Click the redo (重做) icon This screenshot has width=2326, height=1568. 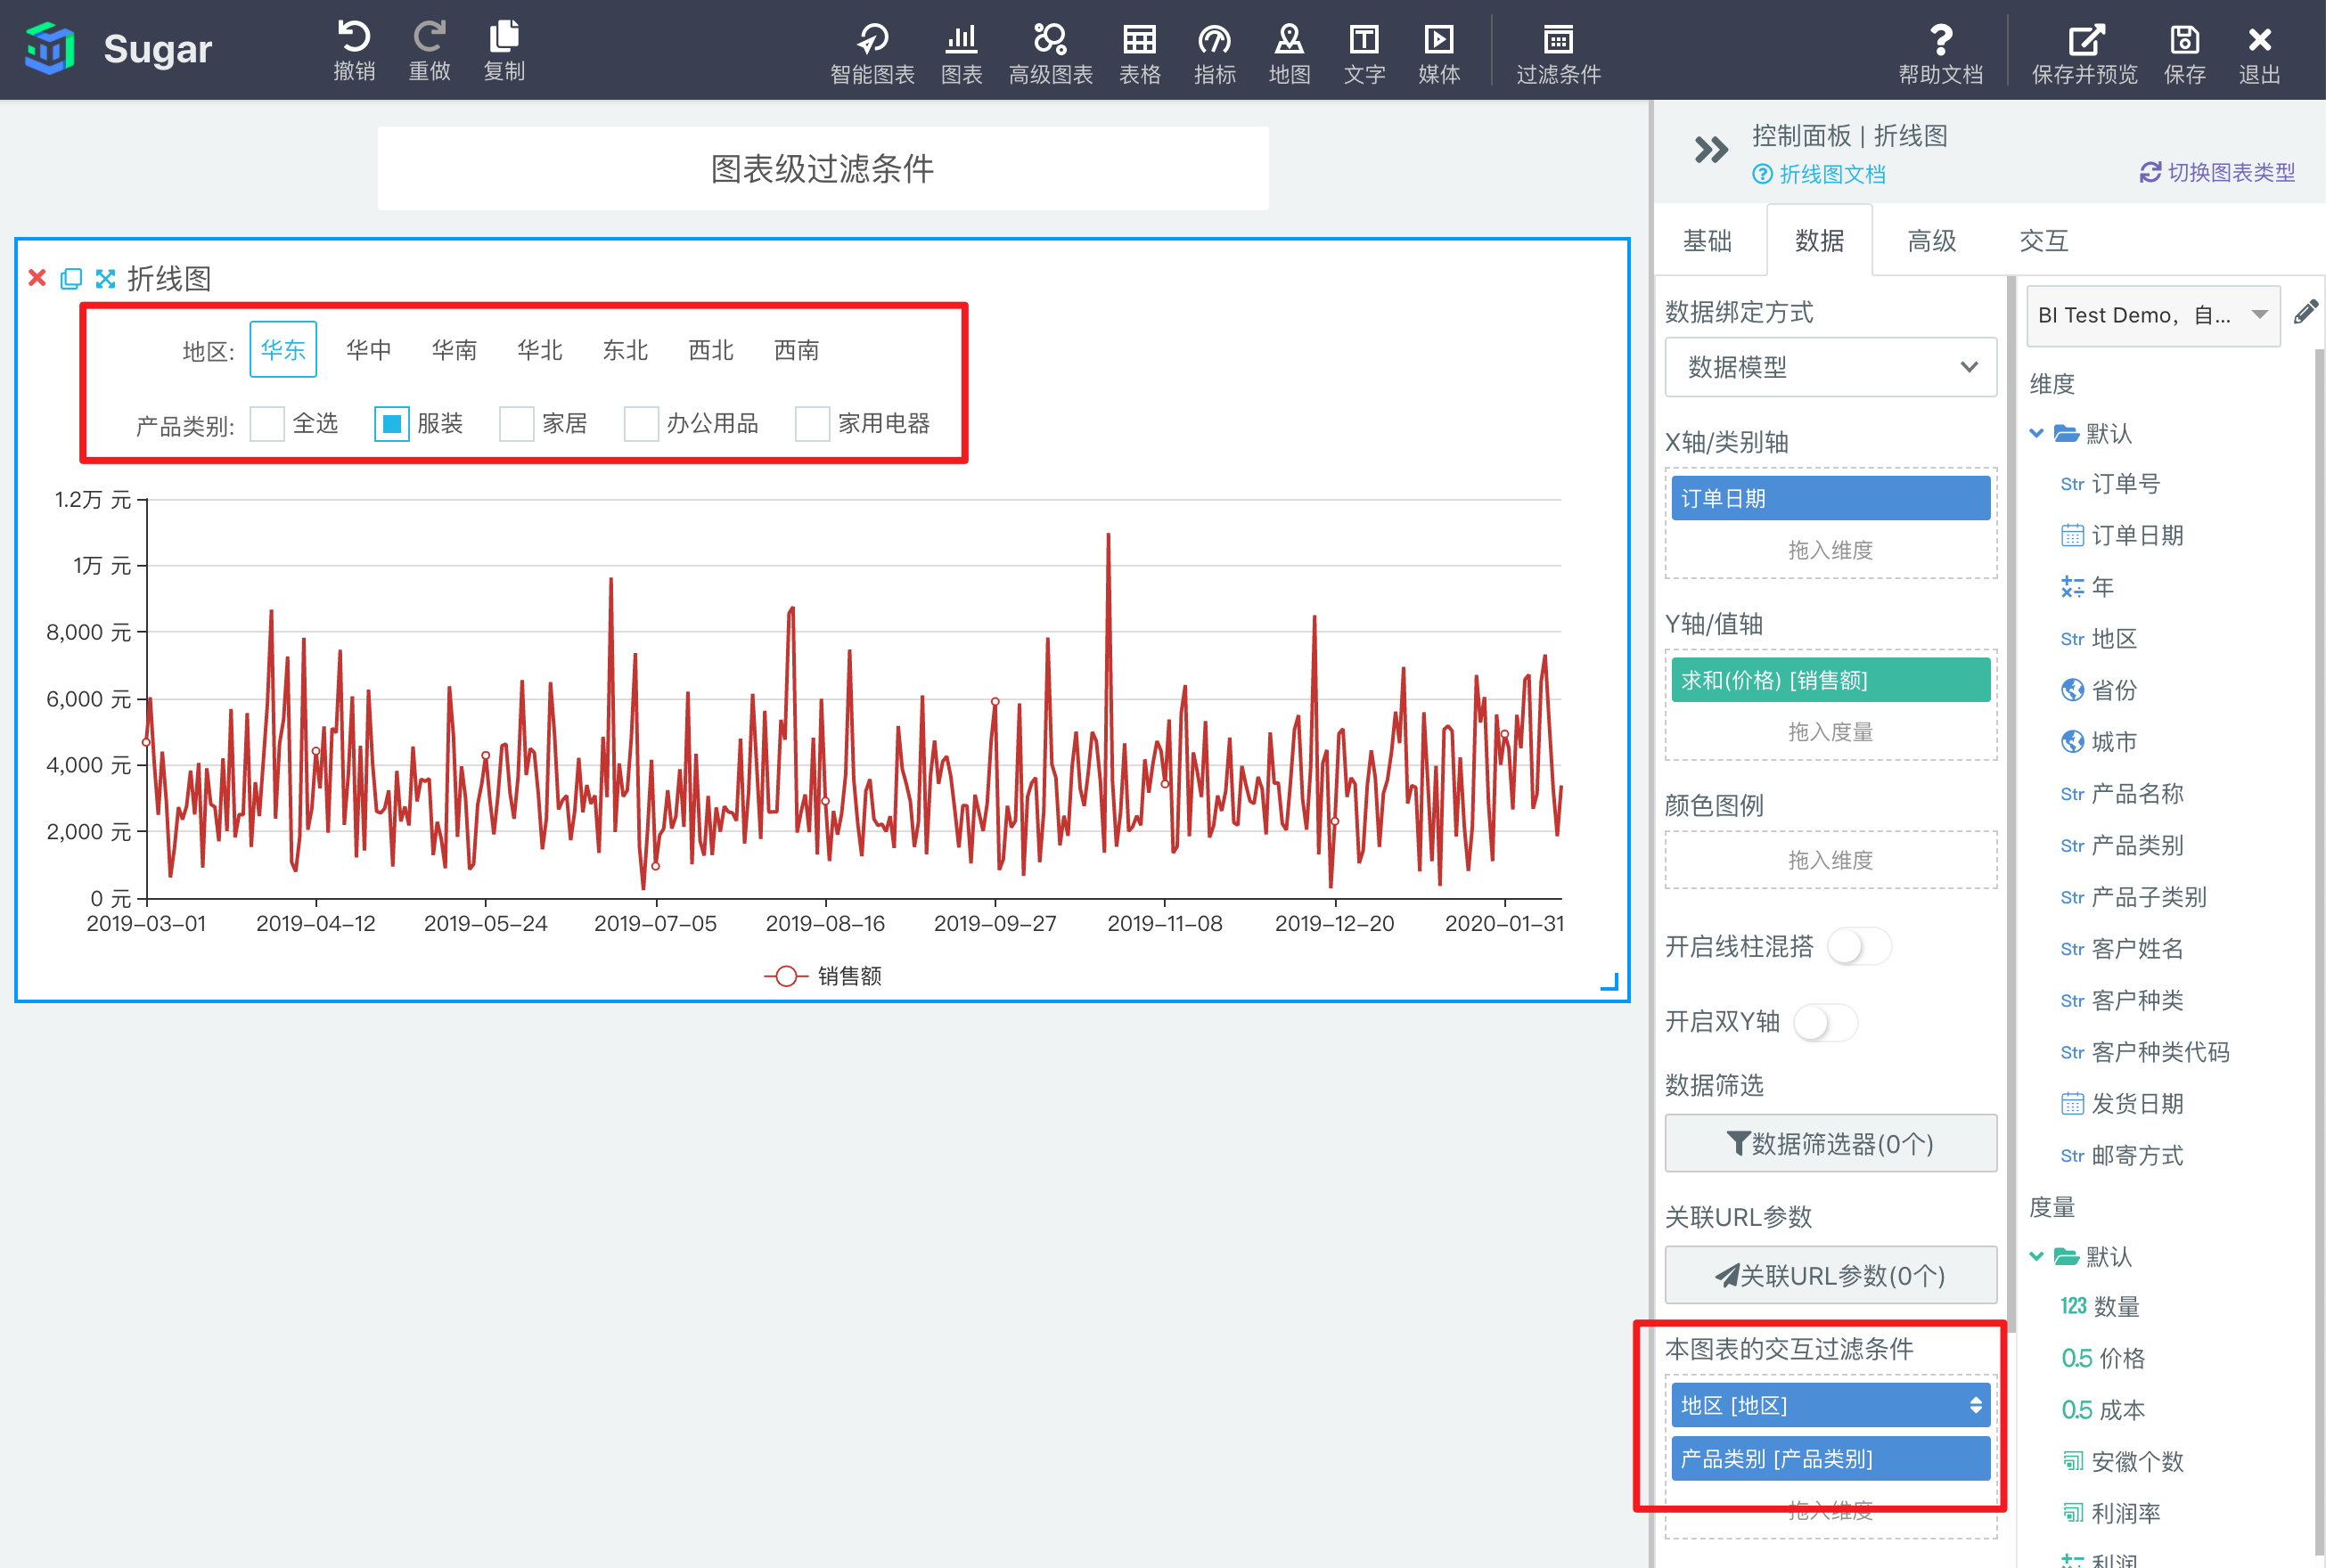click(429, 38)
